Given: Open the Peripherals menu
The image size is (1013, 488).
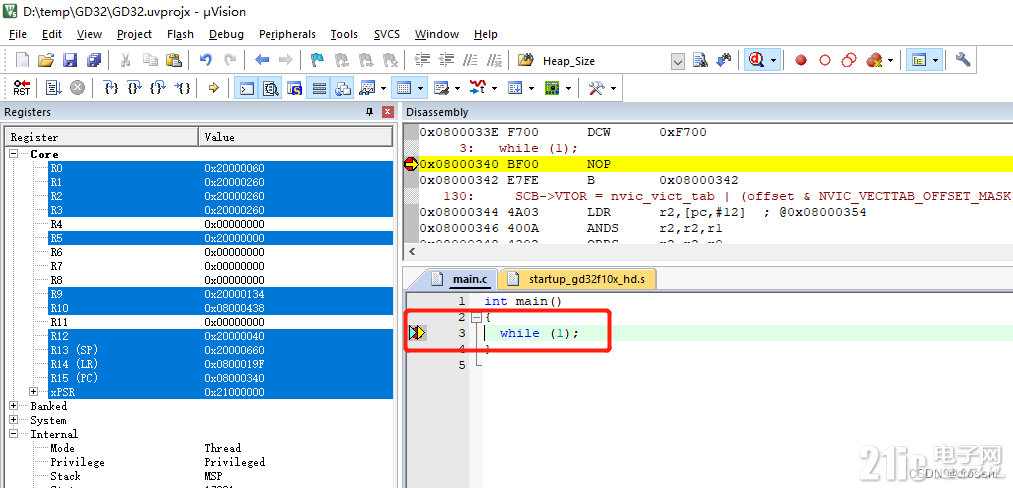Looking at the screenshot, I should click(287, 34).
